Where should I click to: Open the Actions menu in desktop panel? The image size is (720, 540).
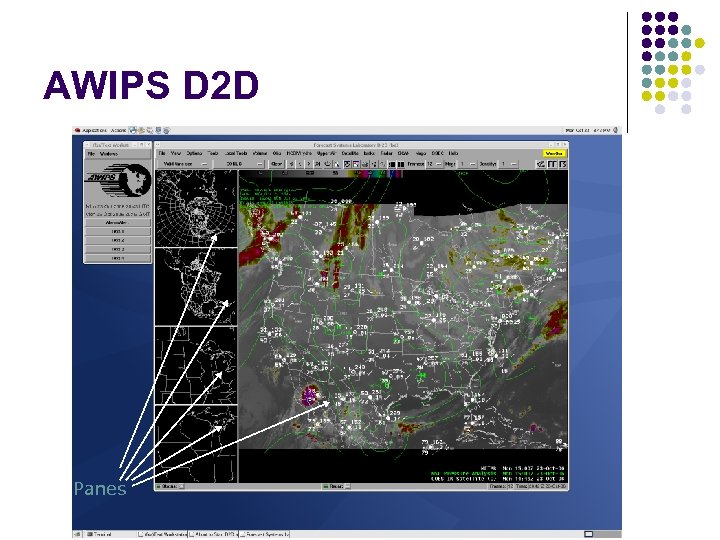(x=118, y=130)
